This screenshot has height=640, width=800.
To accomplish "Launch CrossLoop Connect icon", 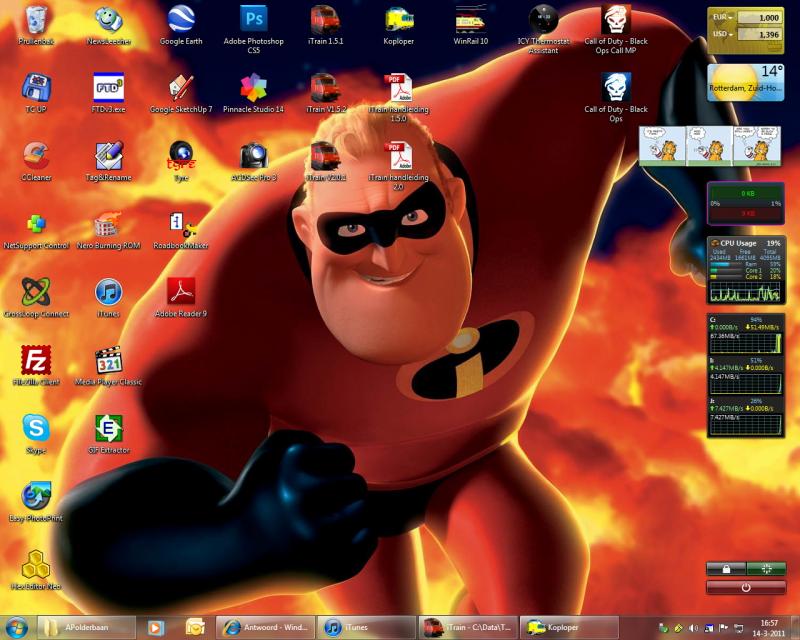I will click(x=36, y=298).
